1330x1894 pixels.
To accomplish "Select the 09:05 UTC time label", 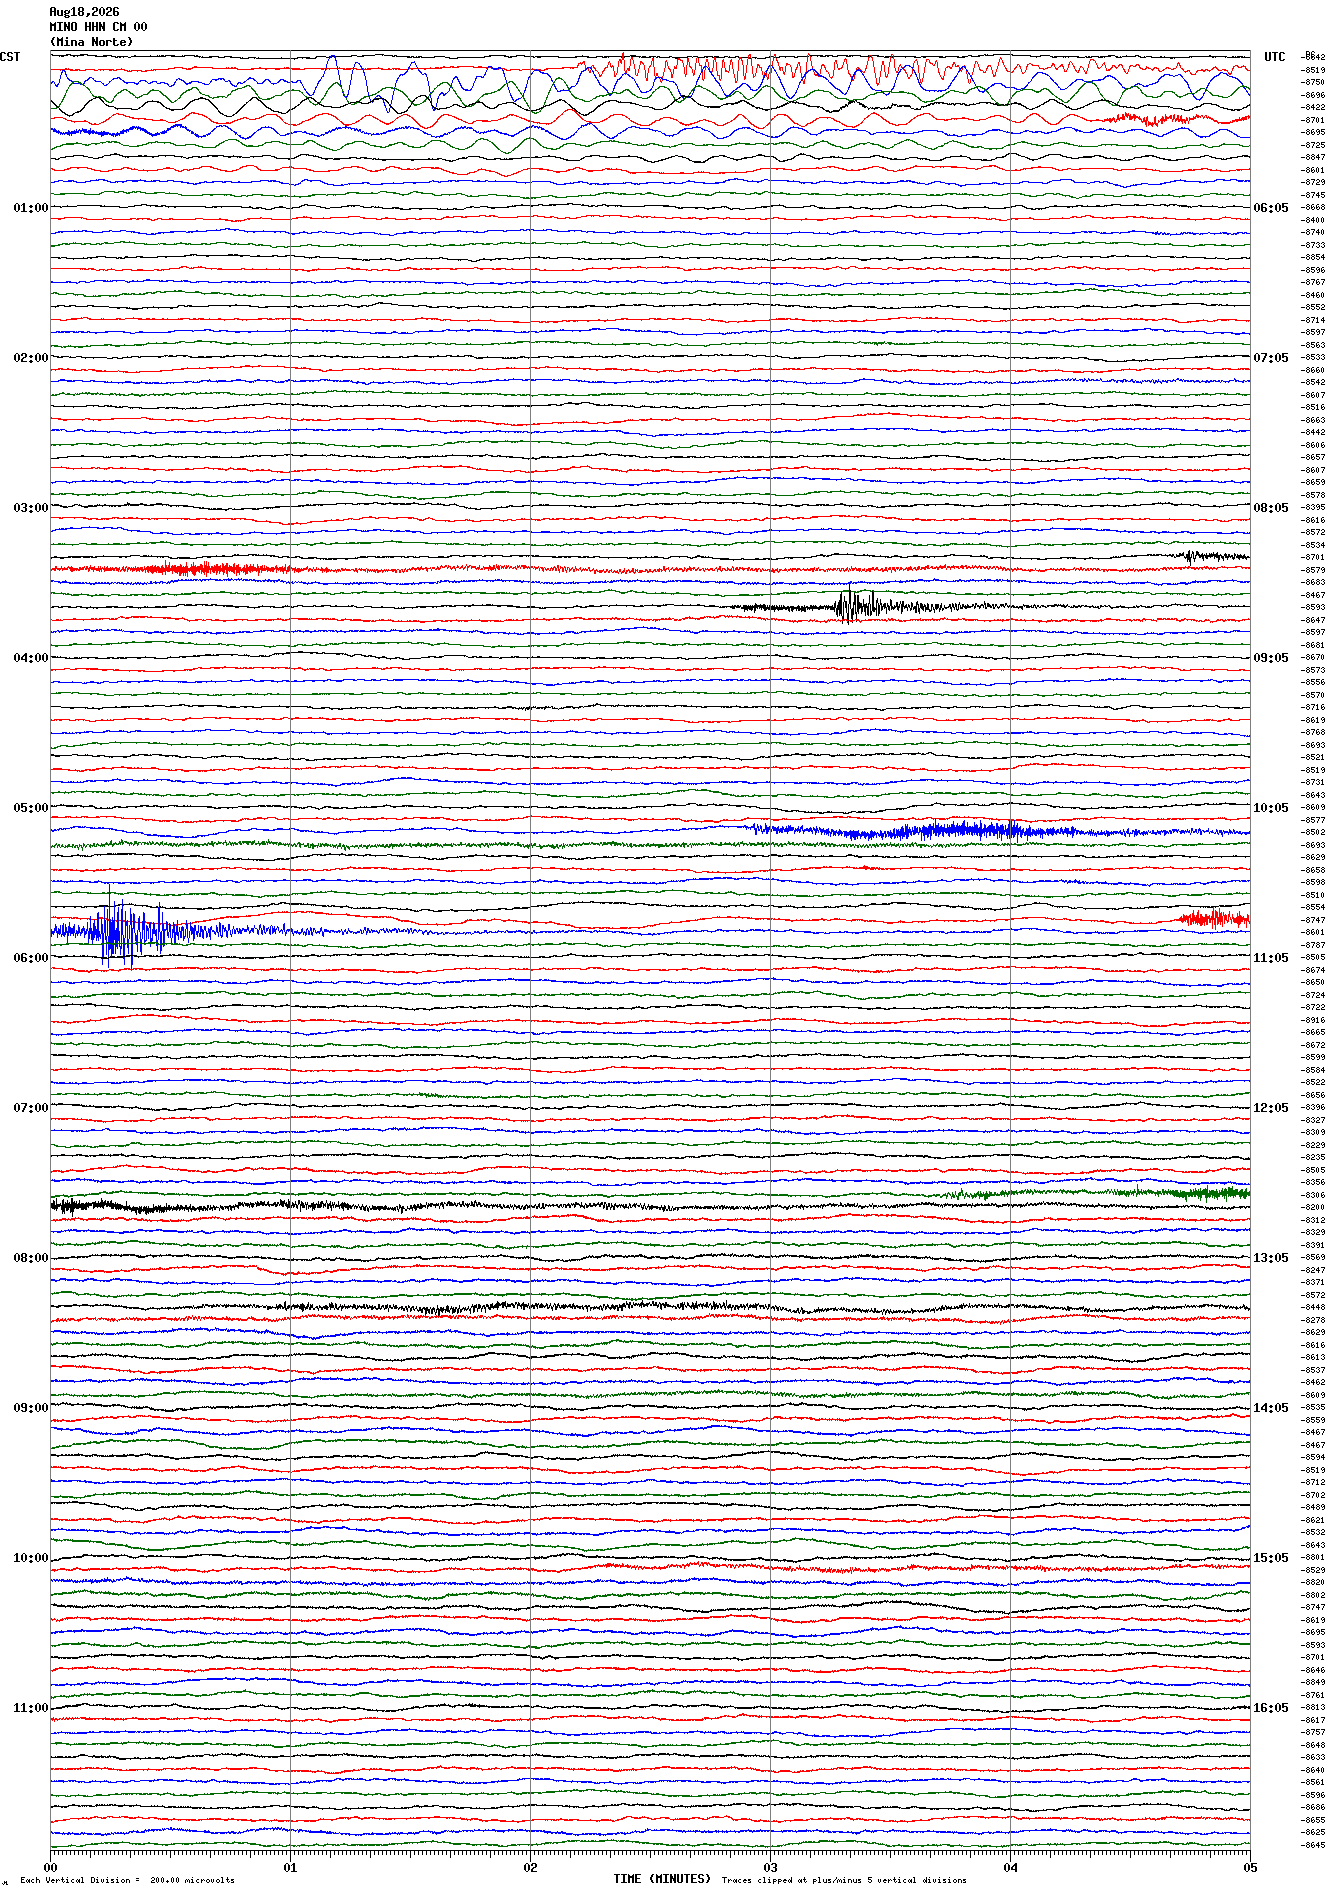I will pos(1271,658).
